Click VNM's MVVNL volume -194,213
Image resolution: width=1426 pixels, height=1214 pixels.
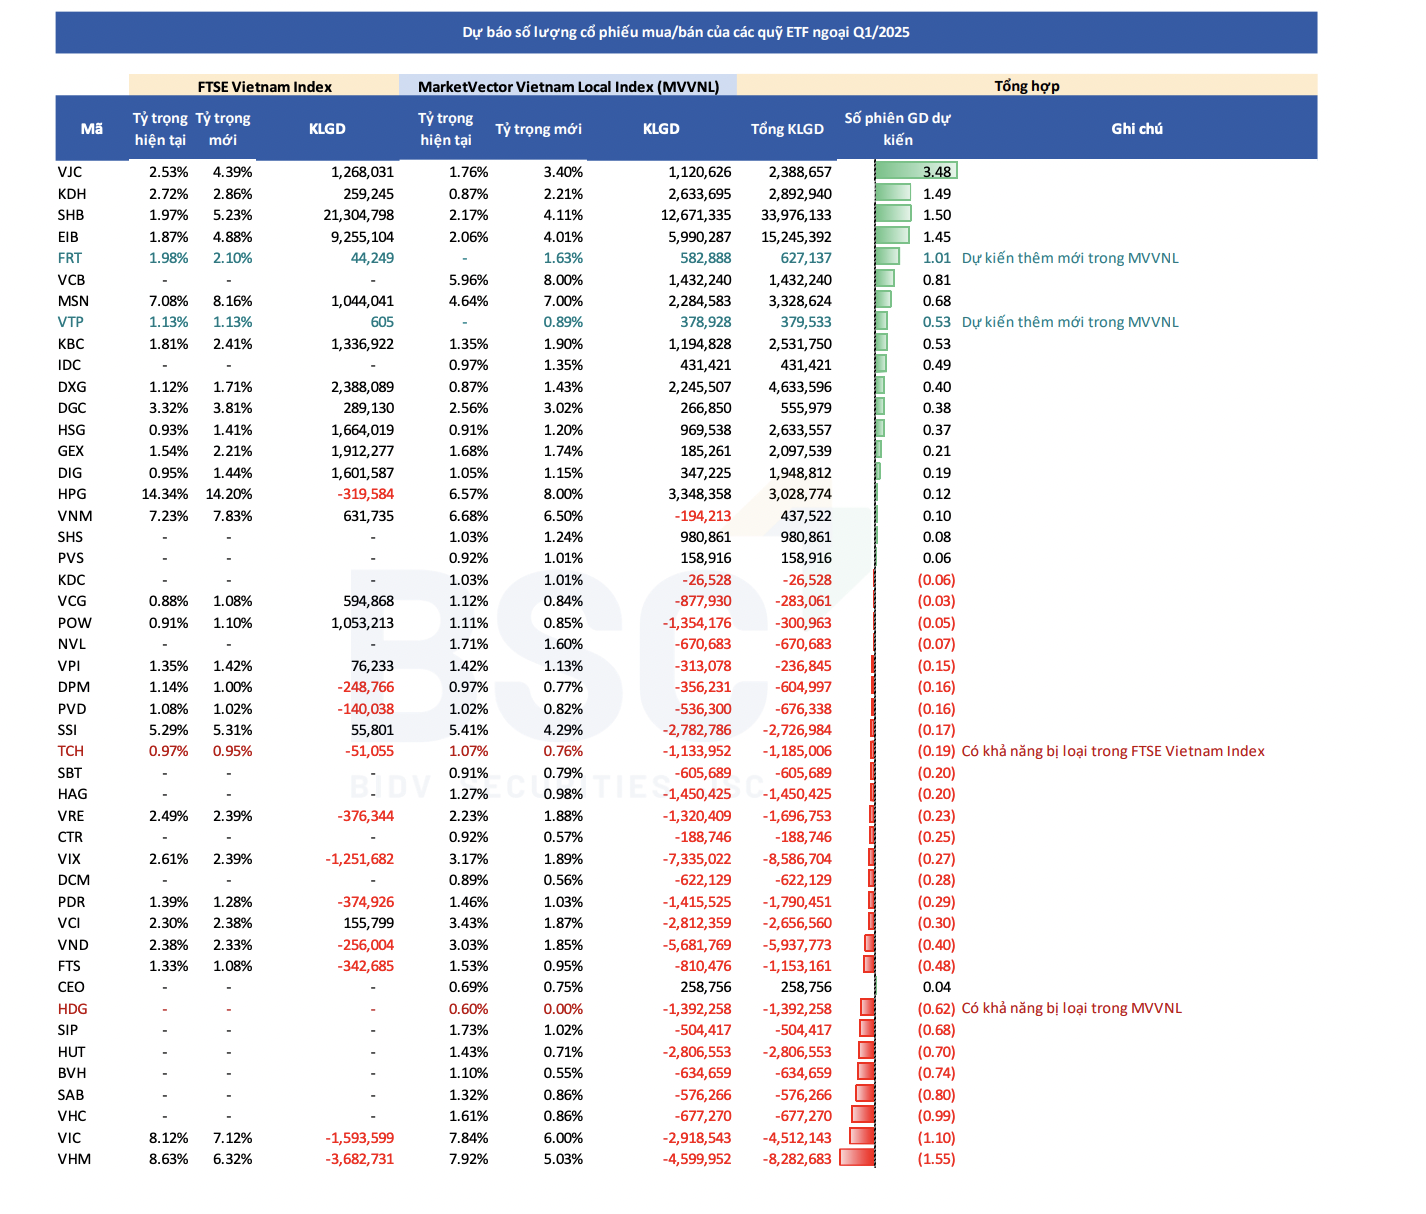(x=703, y=516)
